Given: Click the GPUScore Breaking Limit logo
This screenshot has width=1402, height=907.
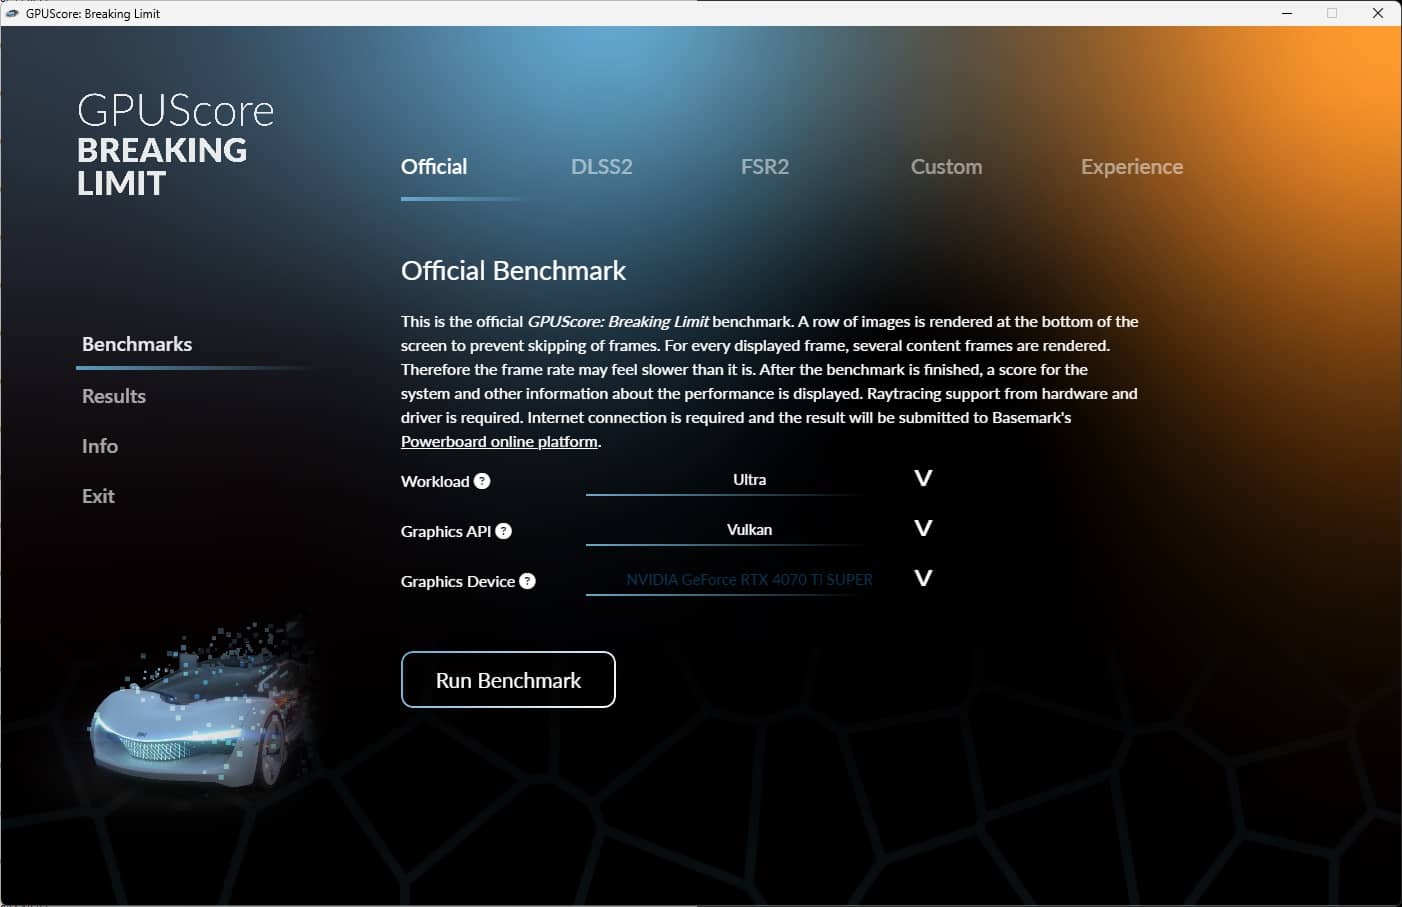Looking at the screenshot, I should [175, 145].
